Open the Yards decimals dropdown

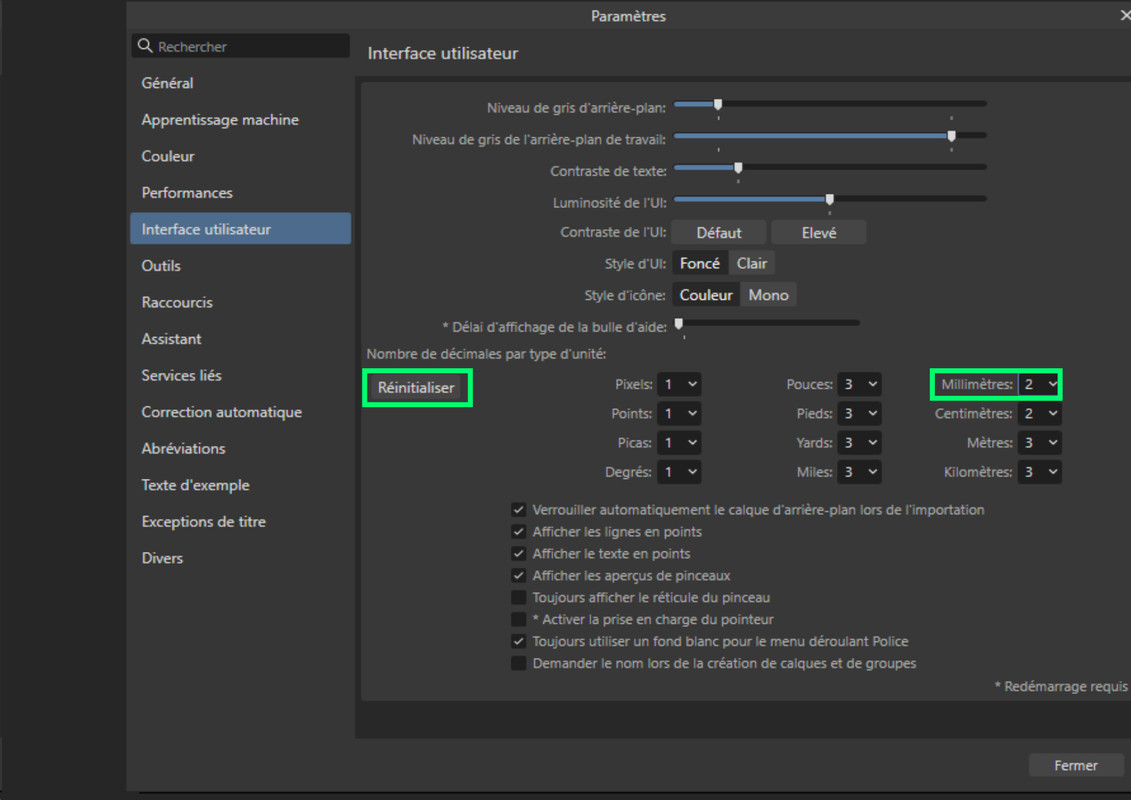tap(860, 443)
